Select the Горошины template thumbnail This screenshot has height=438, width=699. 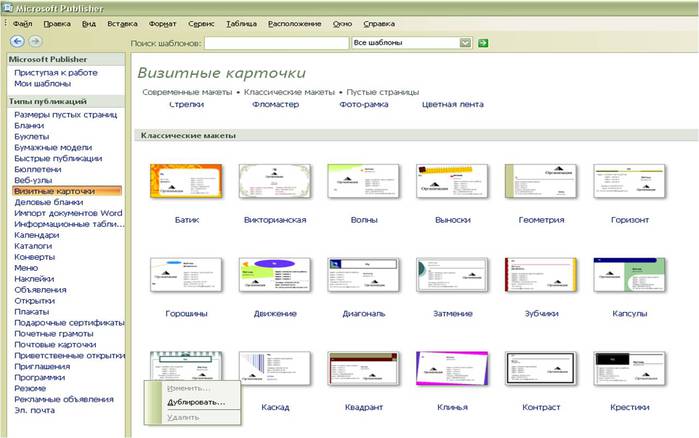pyautogui.click(x=186, y=275)
